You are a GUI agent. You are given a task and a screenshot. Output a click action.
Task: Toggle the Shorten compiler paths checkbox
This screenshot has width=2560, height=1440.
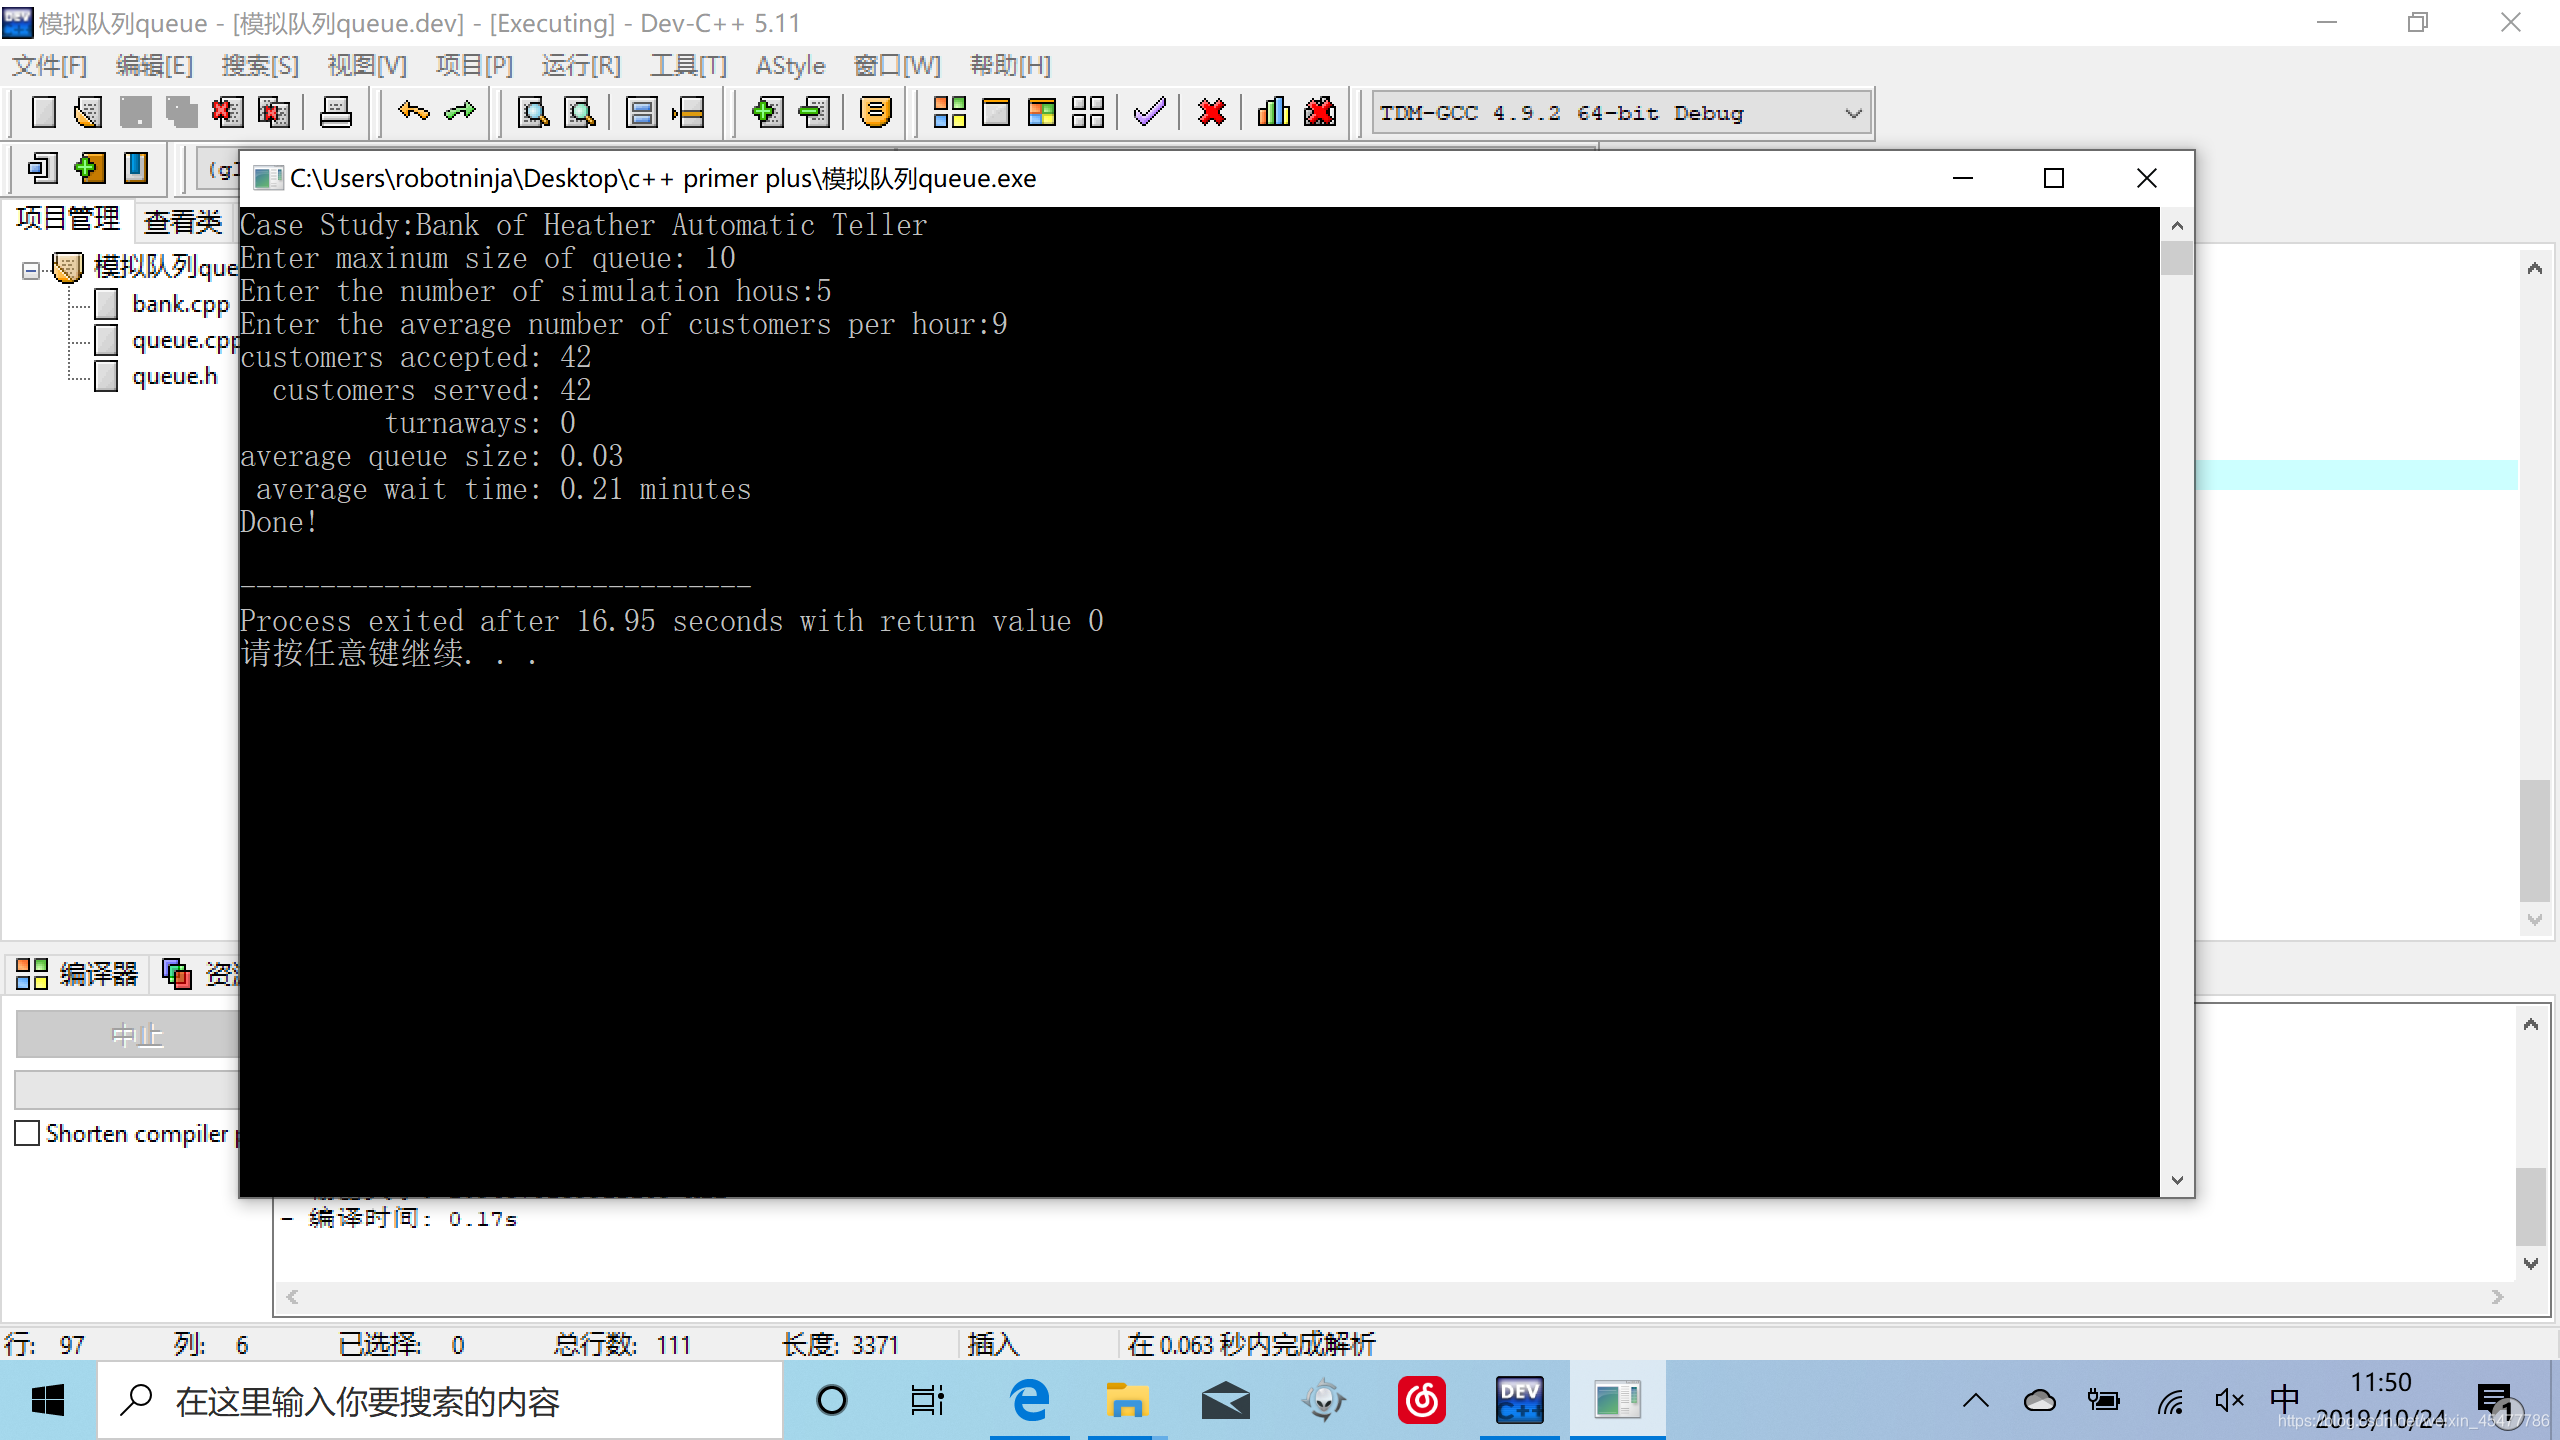[x=28, y=1133]
